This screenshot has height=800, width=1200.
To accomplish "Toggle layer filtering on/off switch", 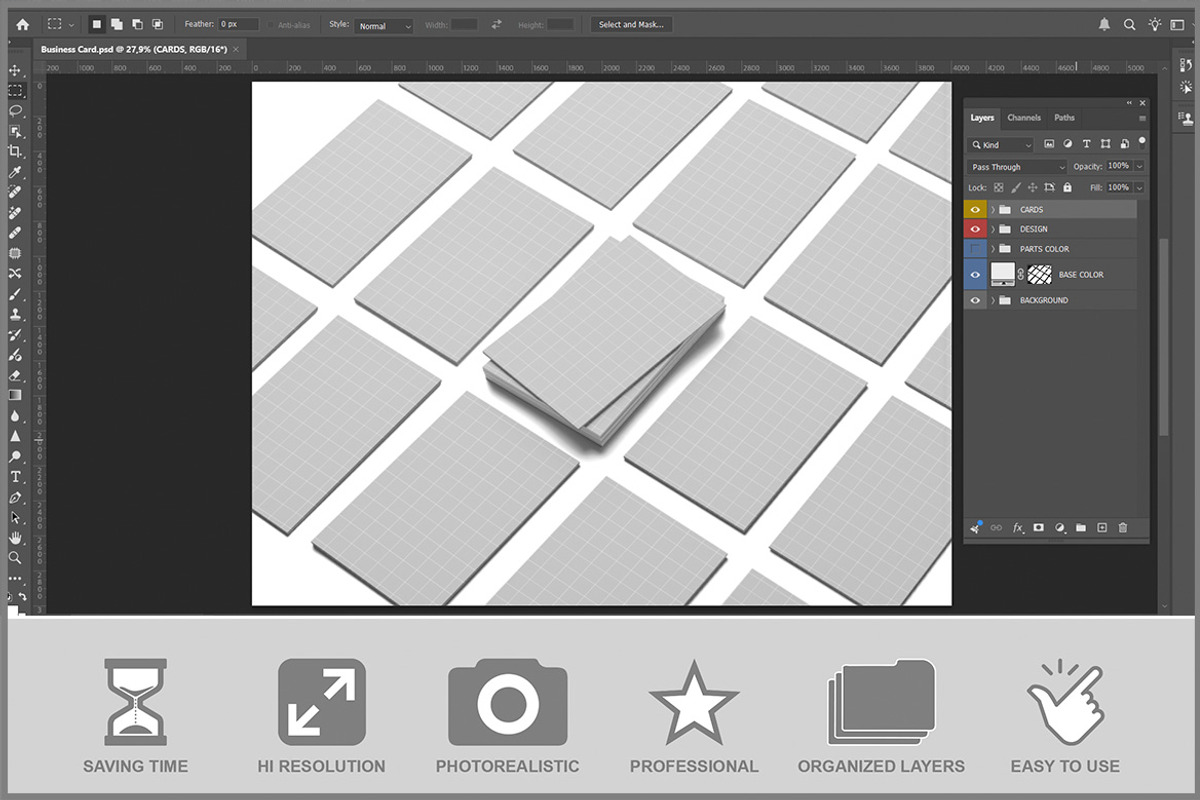I will 1142,142.
